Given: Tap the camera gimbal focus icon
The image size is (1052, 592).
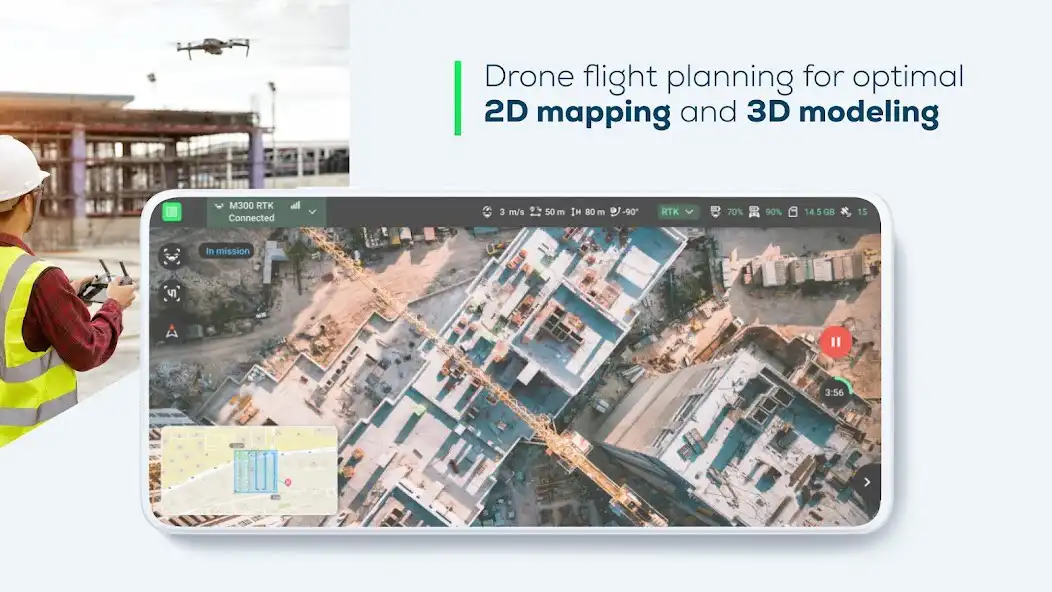Looking at the screenshot, I should [173, 293].
